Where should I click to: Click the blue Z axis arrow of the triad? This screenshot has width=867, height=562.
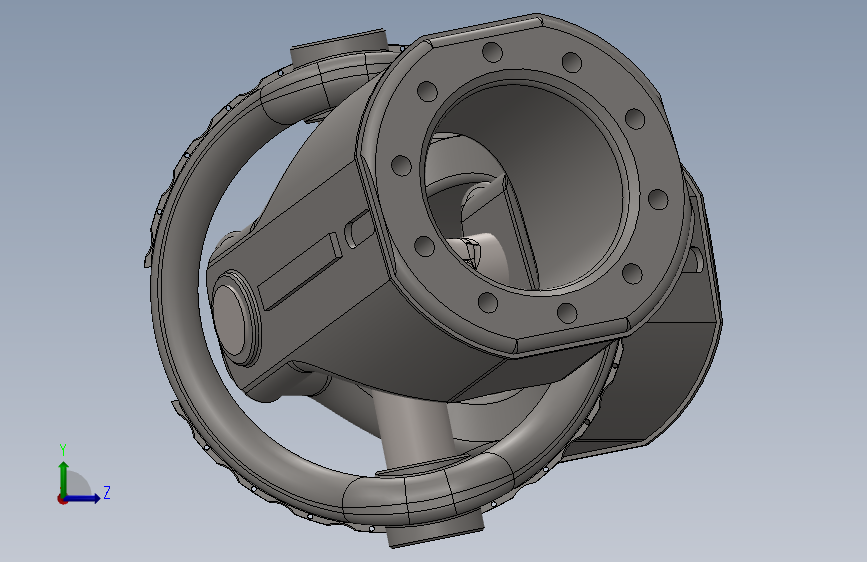[x=83, y=498]
